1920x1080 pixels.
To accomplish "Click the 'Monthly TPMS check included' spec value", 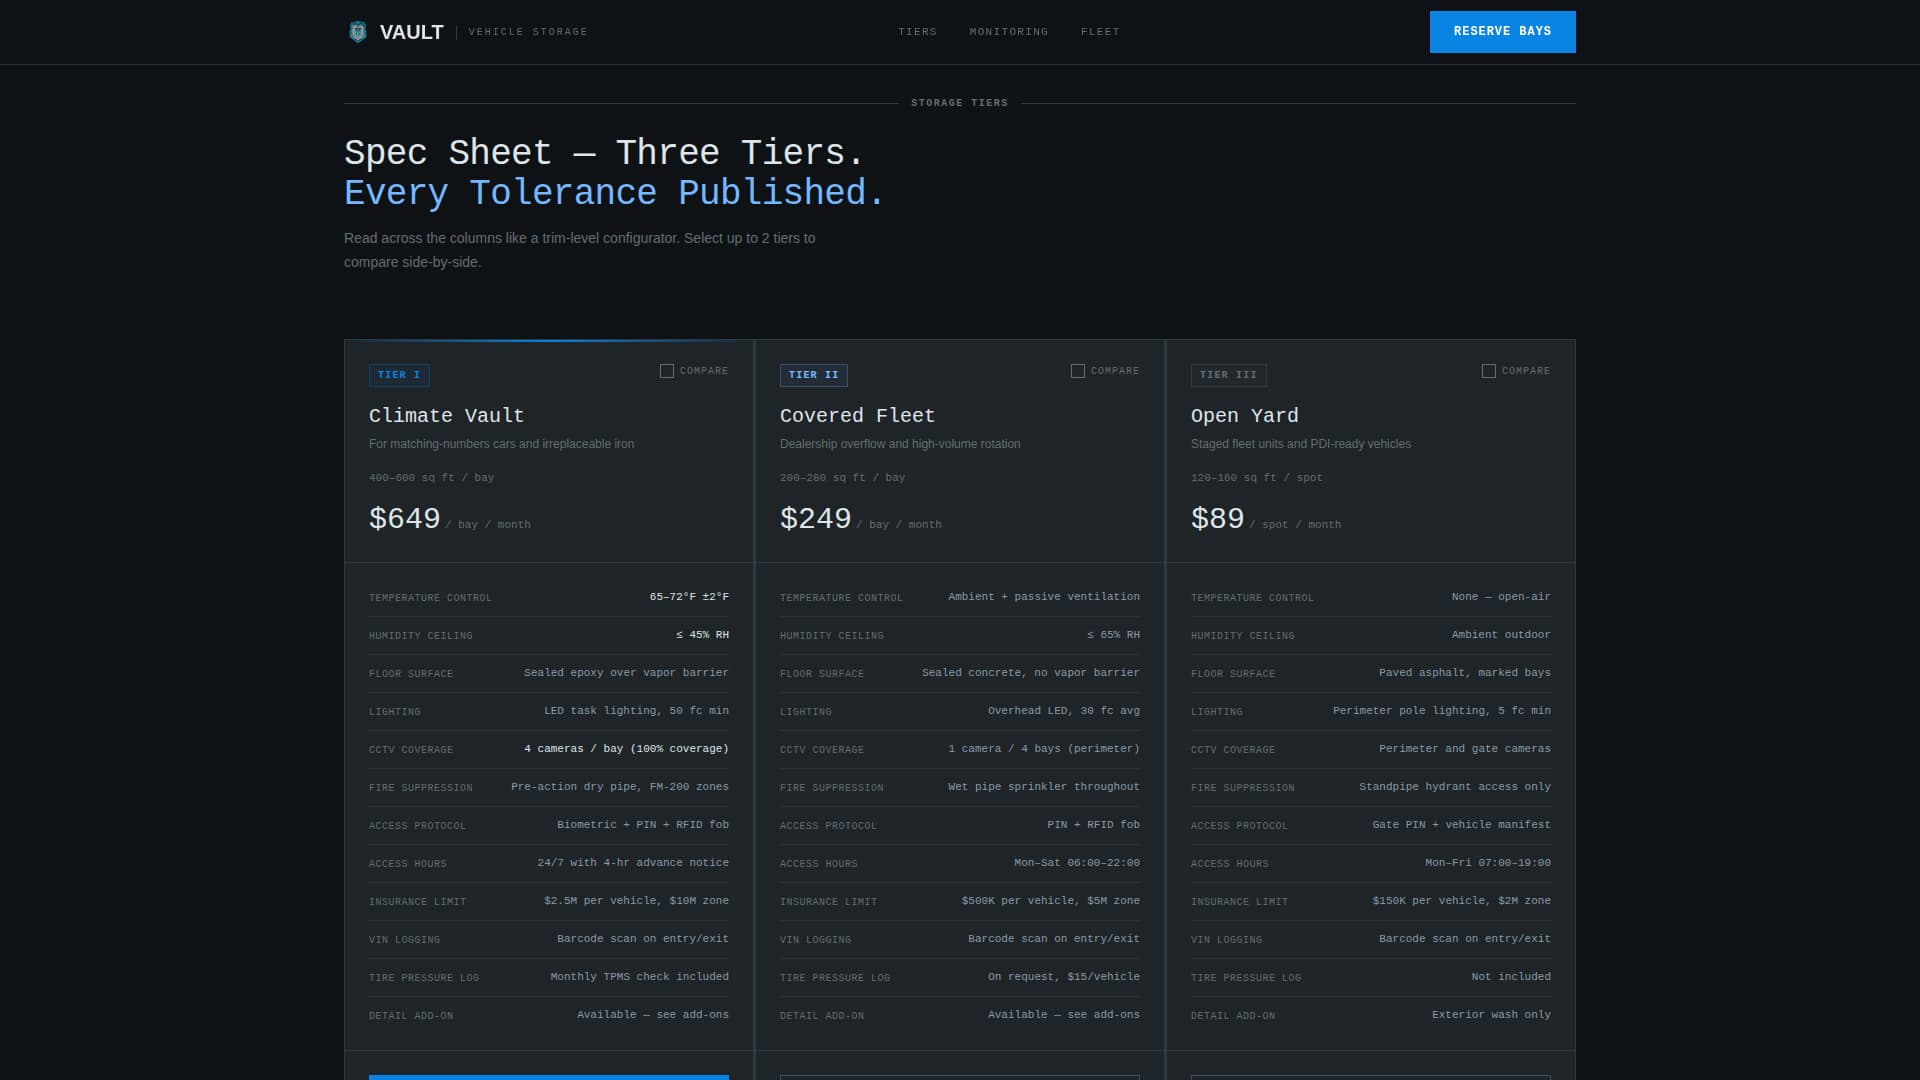I will tap(638, 976).
